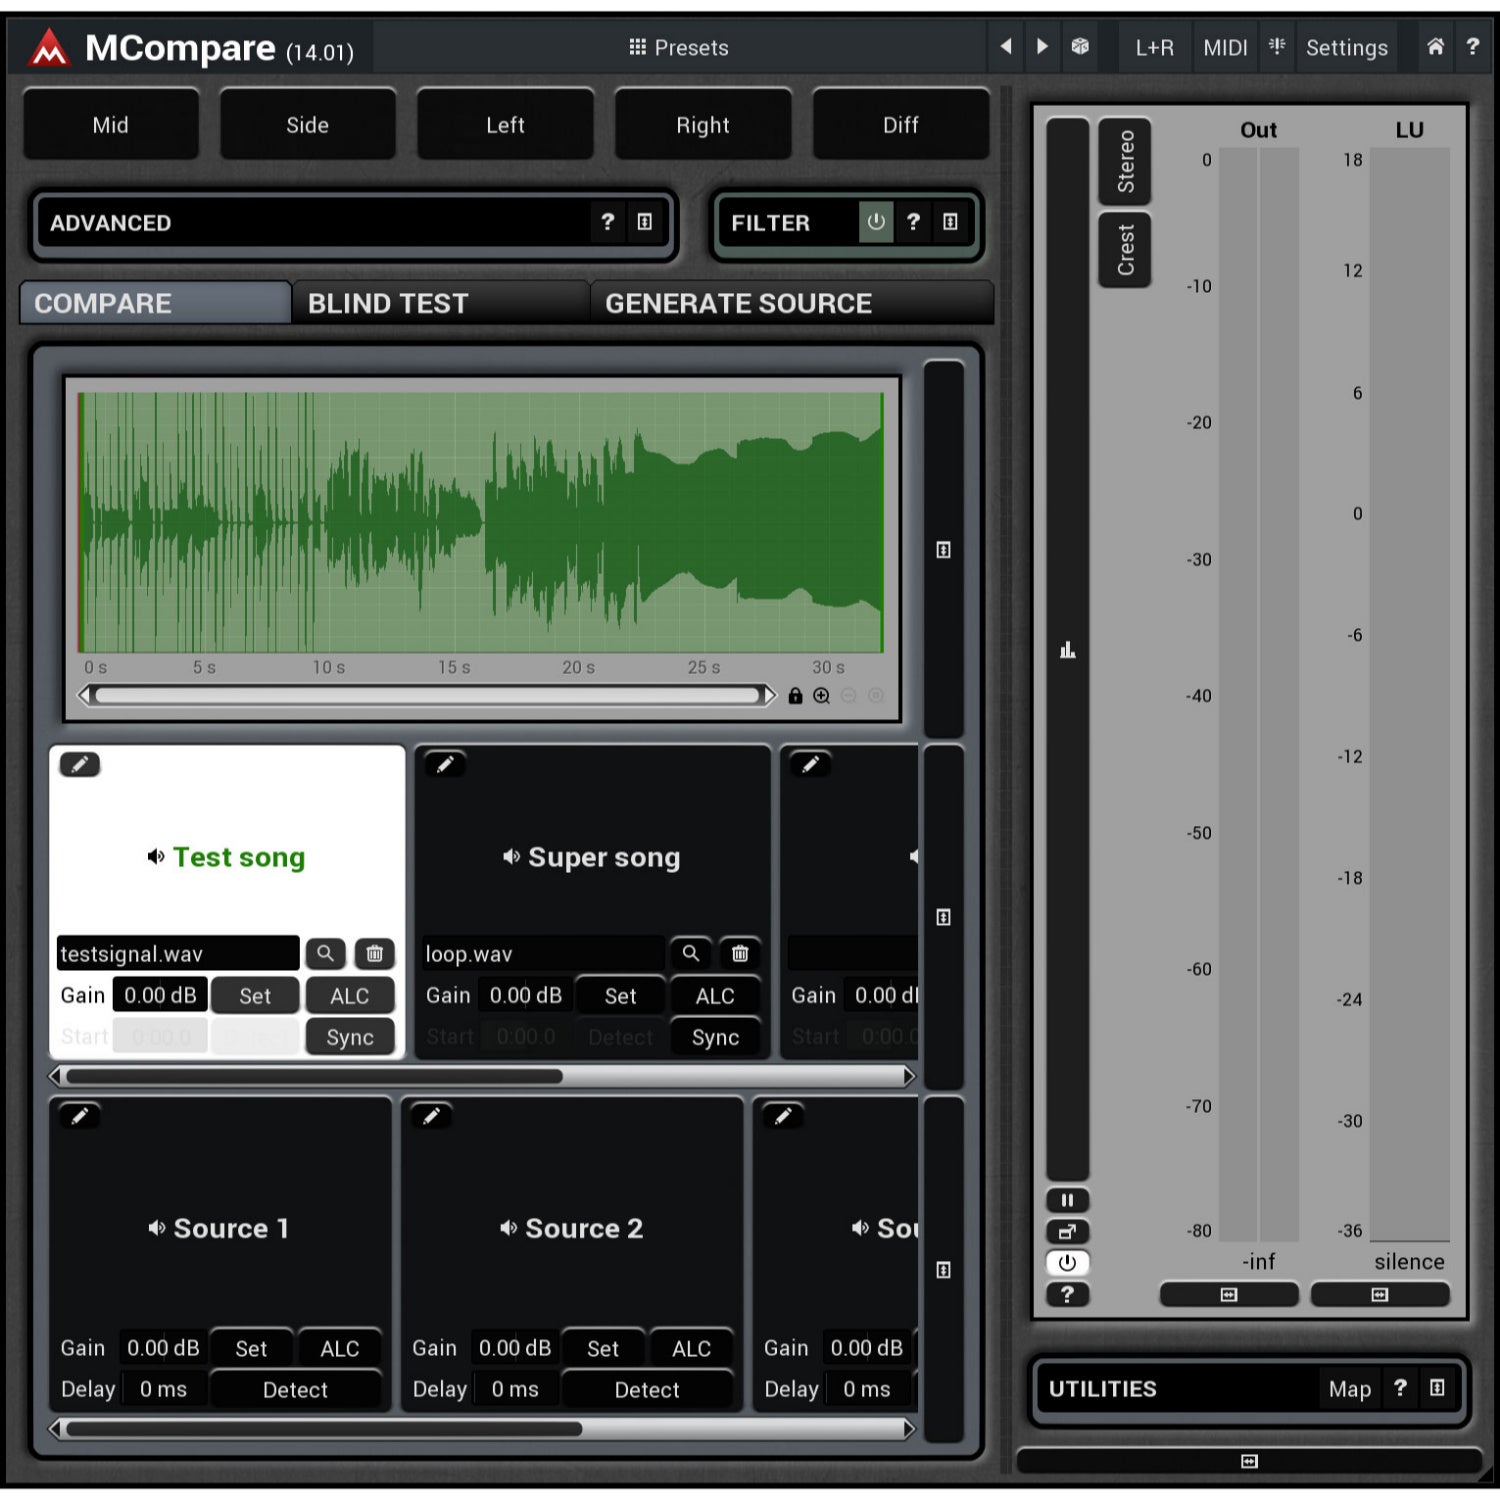This screenshot has width=1500, height=1500.
Task: Lock the waveform zoom with padlock icon
Action: pos(795,695)
